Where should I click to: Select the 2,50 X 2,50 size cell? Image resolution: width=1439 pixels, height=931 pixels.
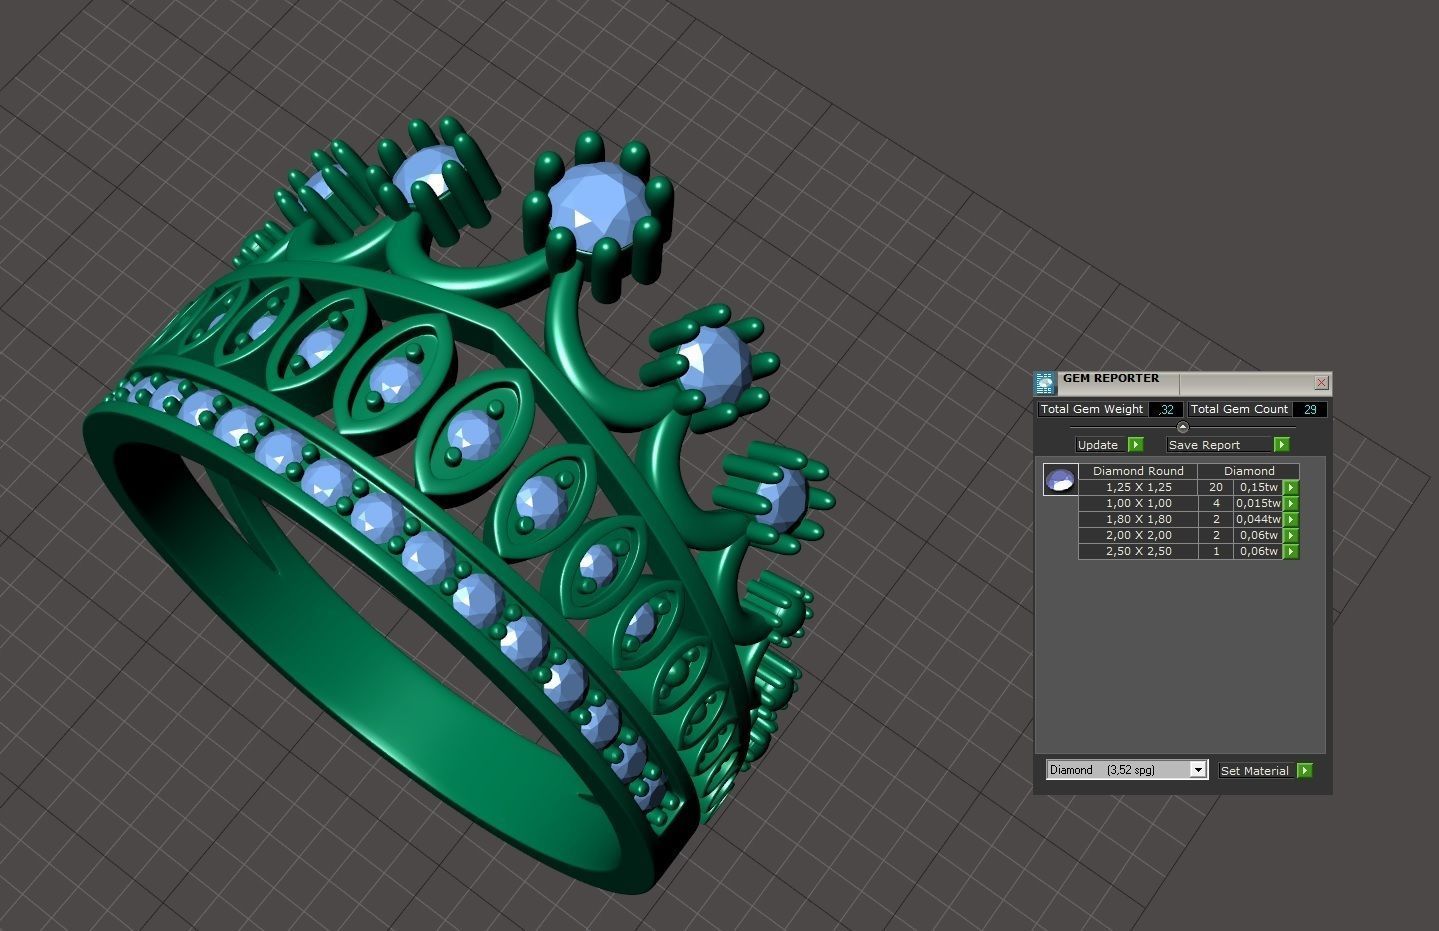coord(1138,552)
